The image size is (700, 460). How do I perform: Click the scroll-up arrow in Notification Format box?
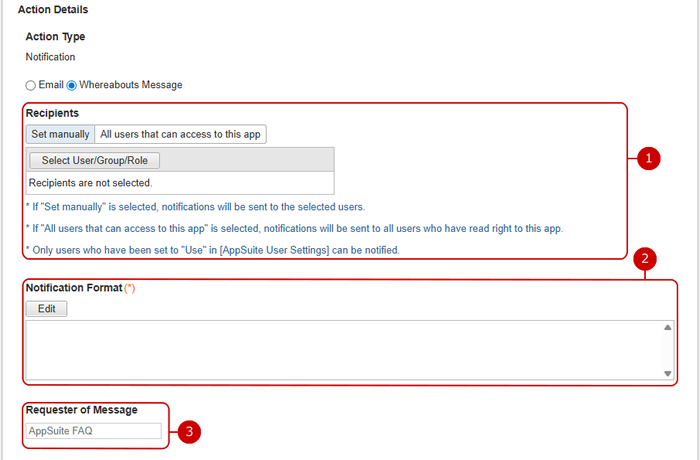[668, 328]
